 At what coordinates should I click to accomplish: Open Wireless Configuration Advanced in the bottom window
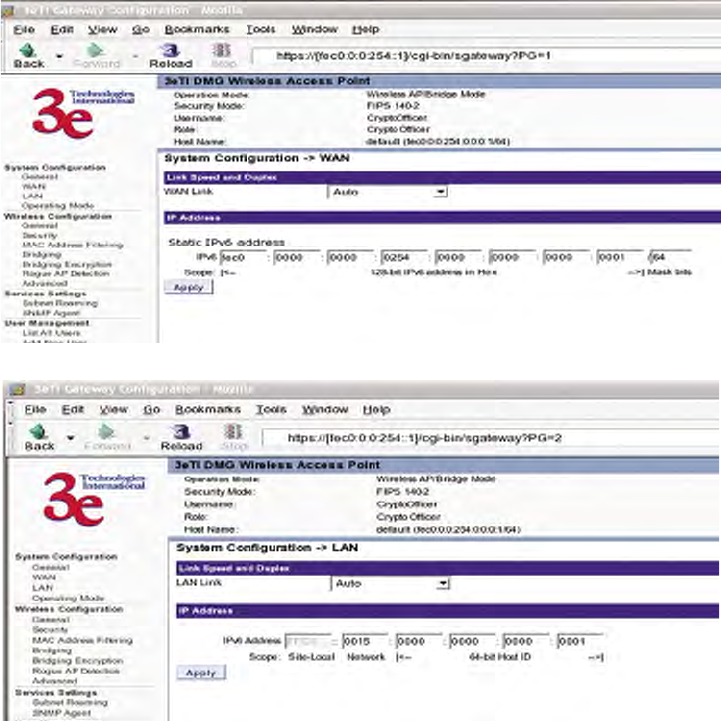pyautogui.click(x=54, y=681)
